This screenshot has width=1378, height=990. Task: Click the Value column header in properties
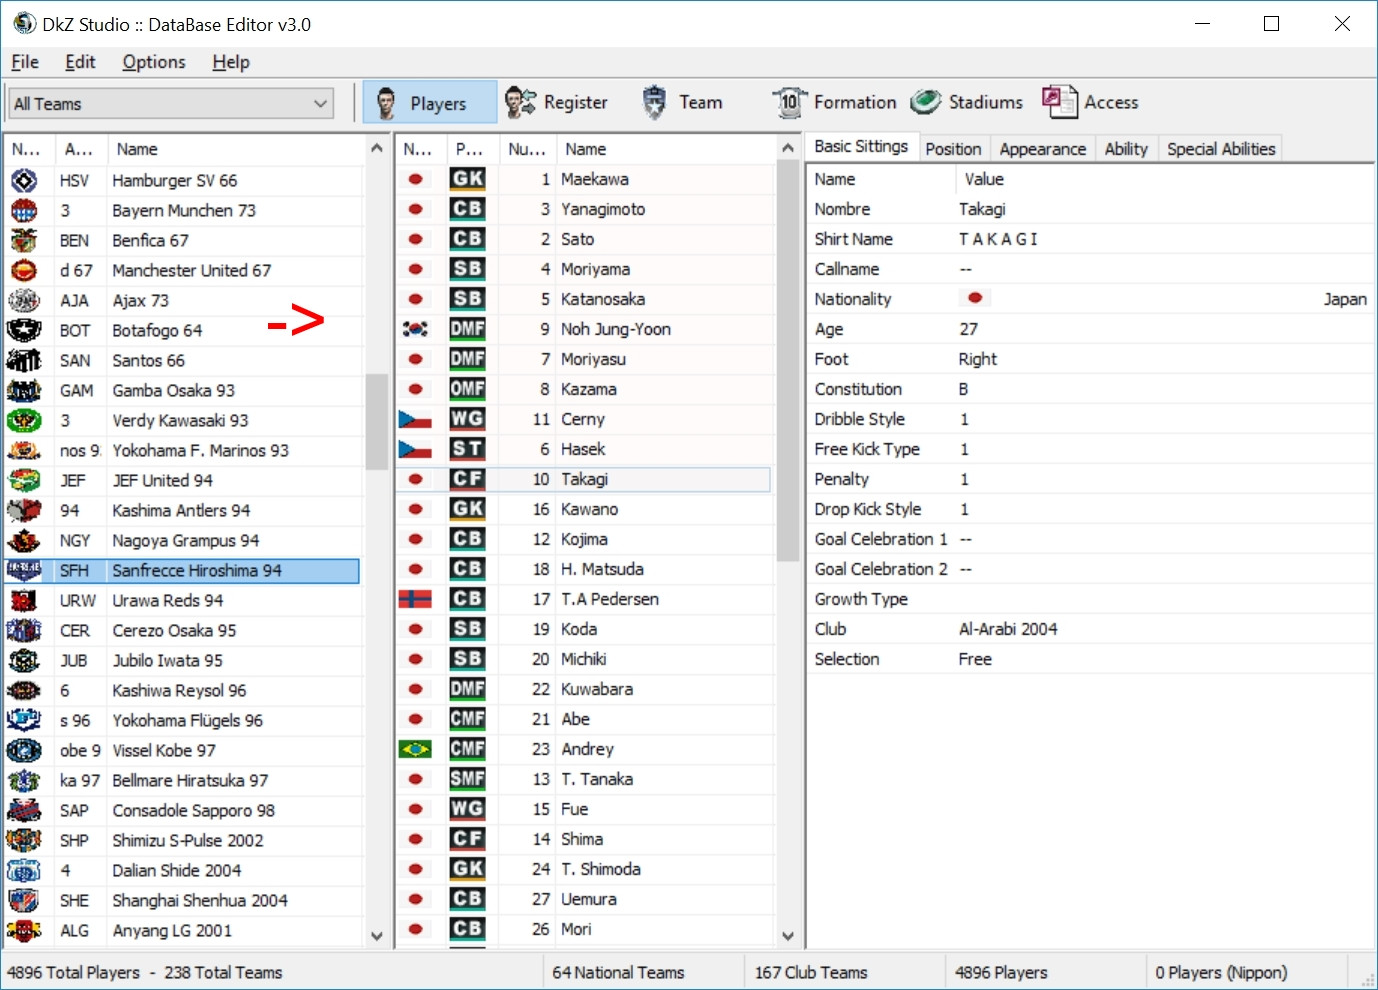(1165, 179)
